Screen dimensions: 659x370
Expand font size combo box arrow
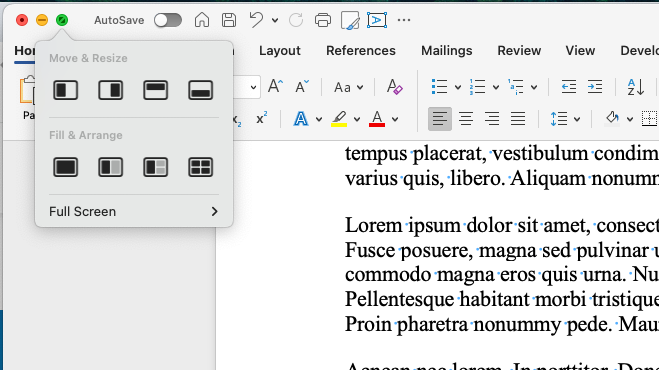[x=253, y=87]
